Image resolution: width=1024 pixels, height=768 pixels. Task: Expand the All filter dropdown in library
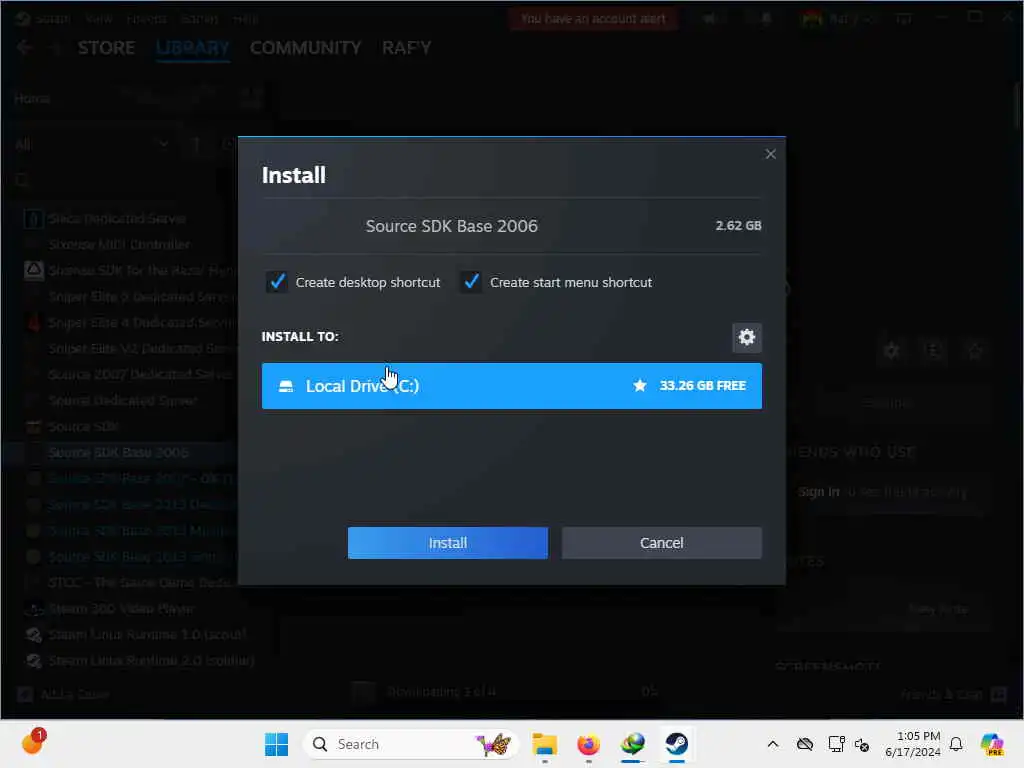[91, 144]
